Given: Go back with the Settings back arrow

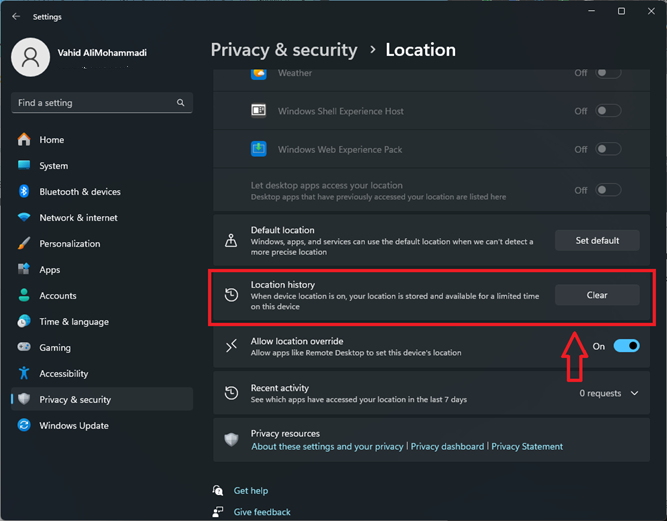Looking at the screenshot, I should point(16,17).
